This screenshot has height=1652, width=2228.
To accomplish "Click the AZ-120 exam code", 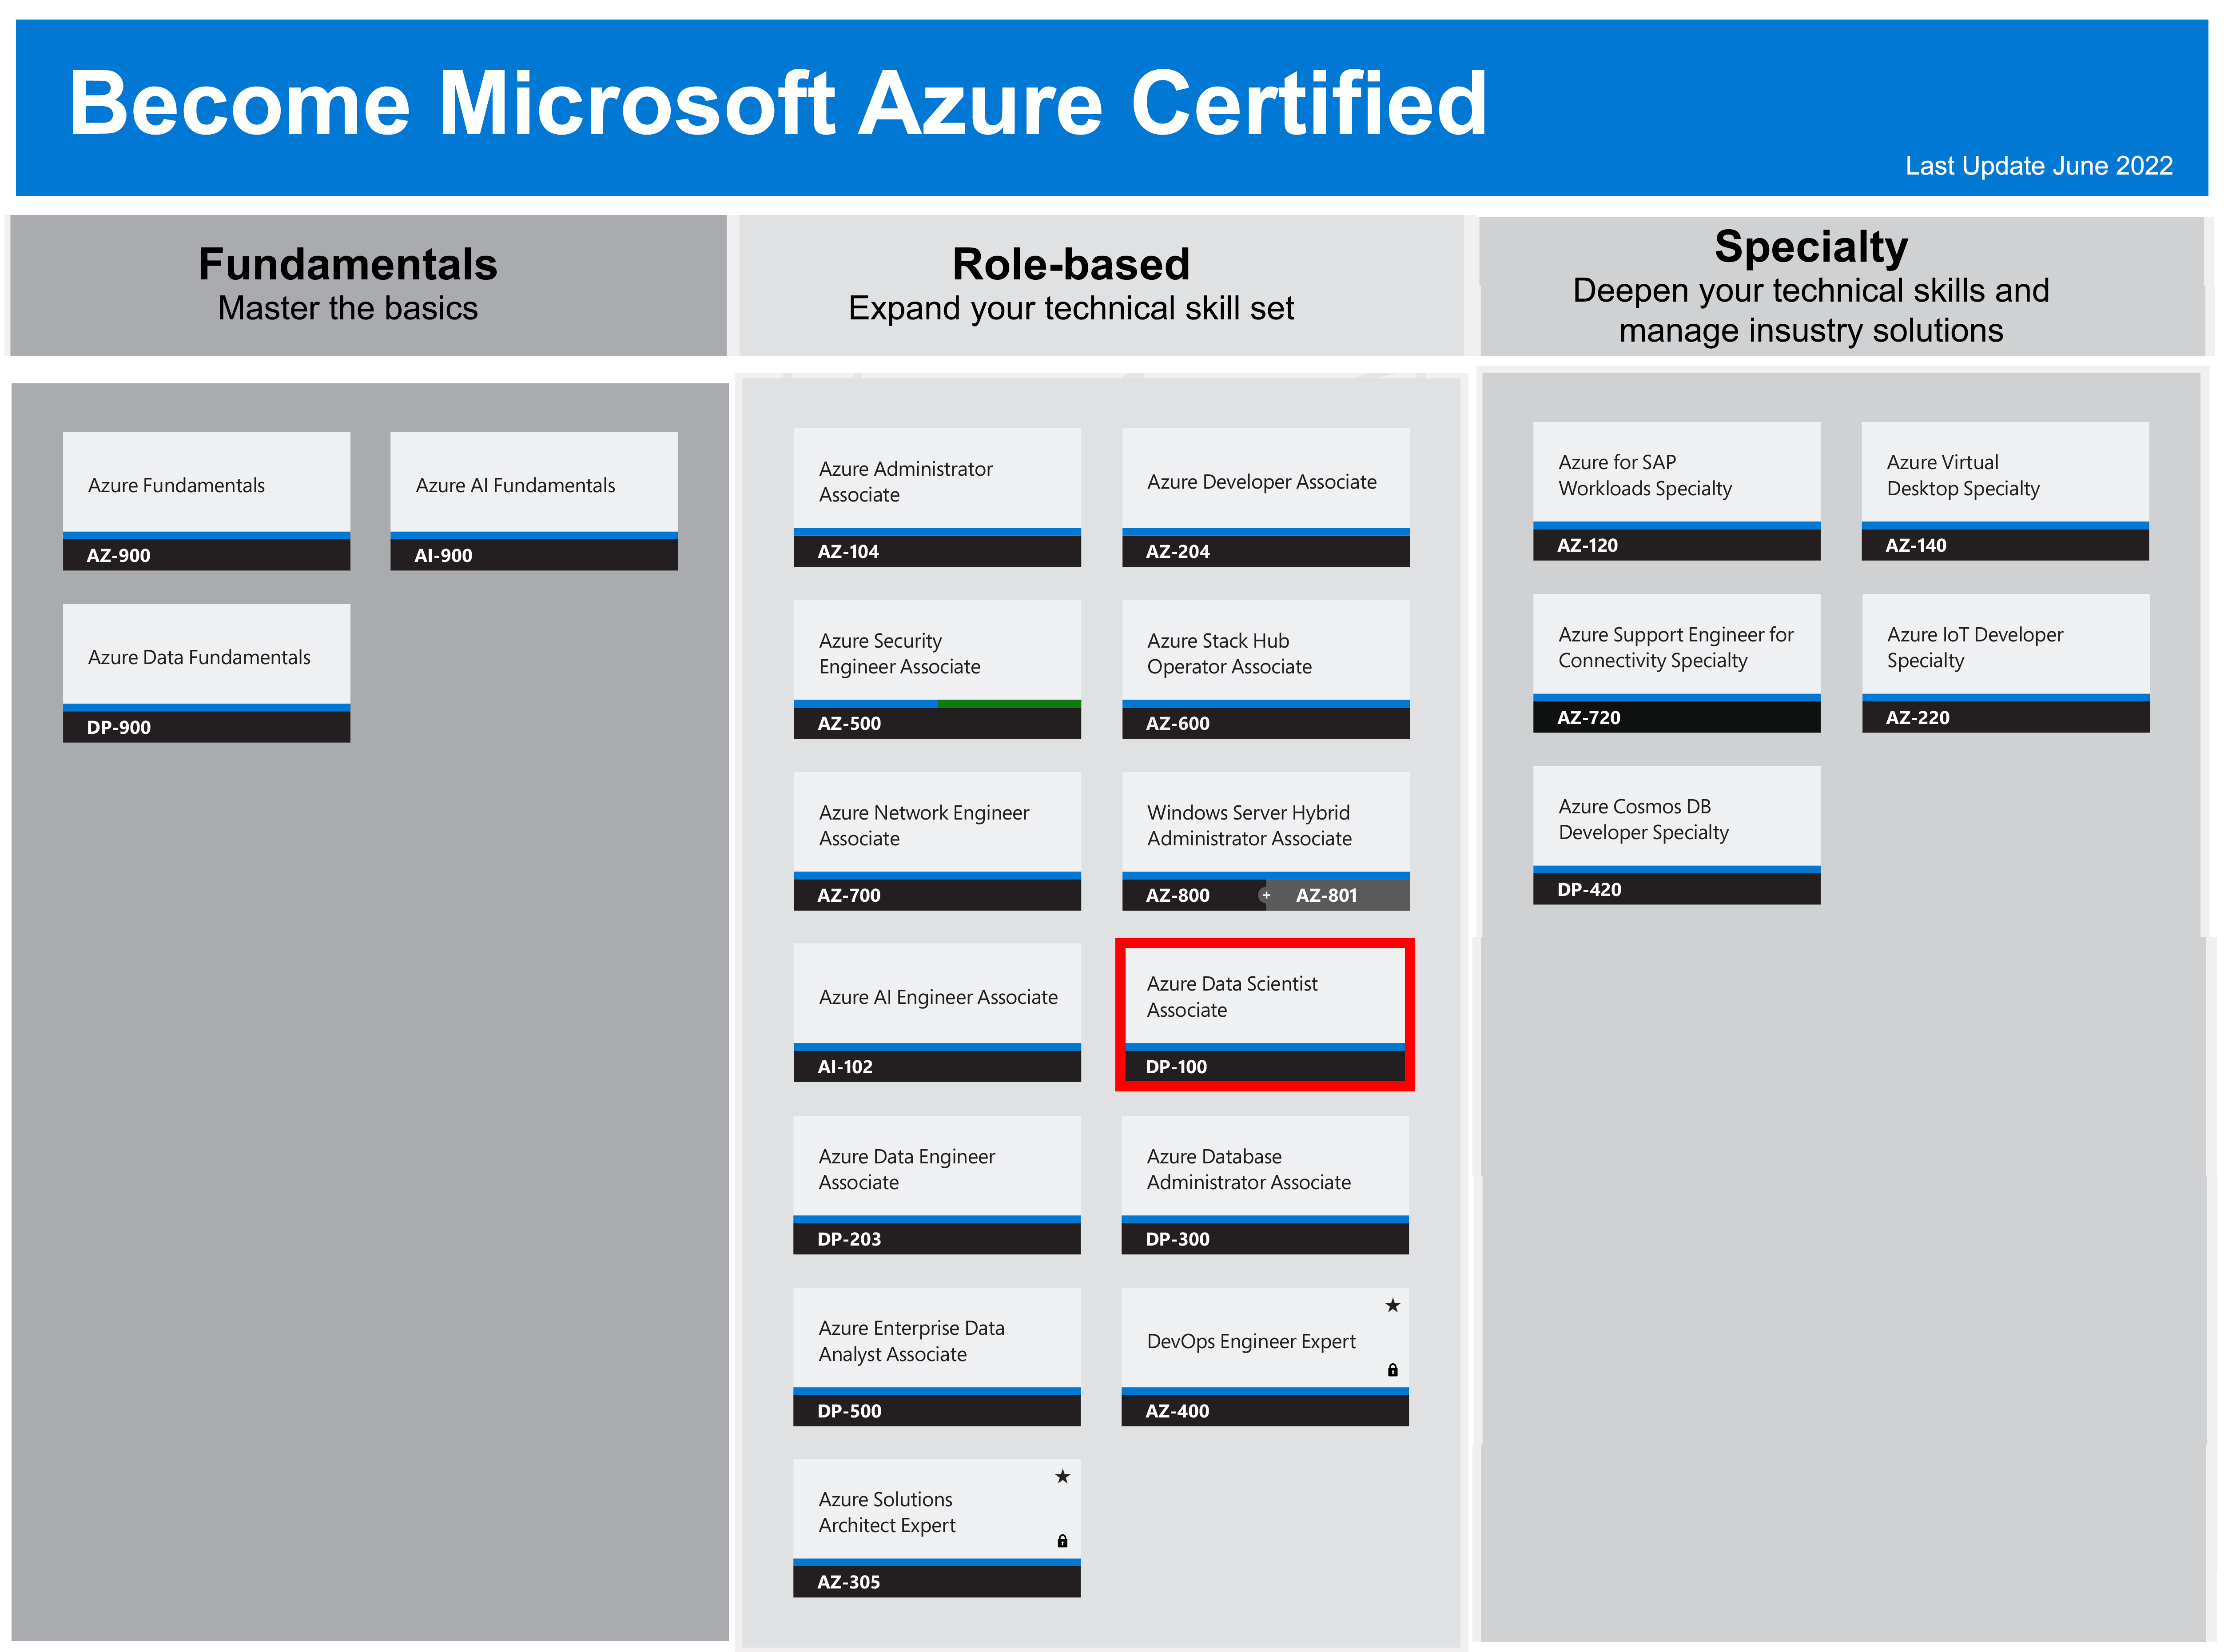I will click(x=1587, y=546).
